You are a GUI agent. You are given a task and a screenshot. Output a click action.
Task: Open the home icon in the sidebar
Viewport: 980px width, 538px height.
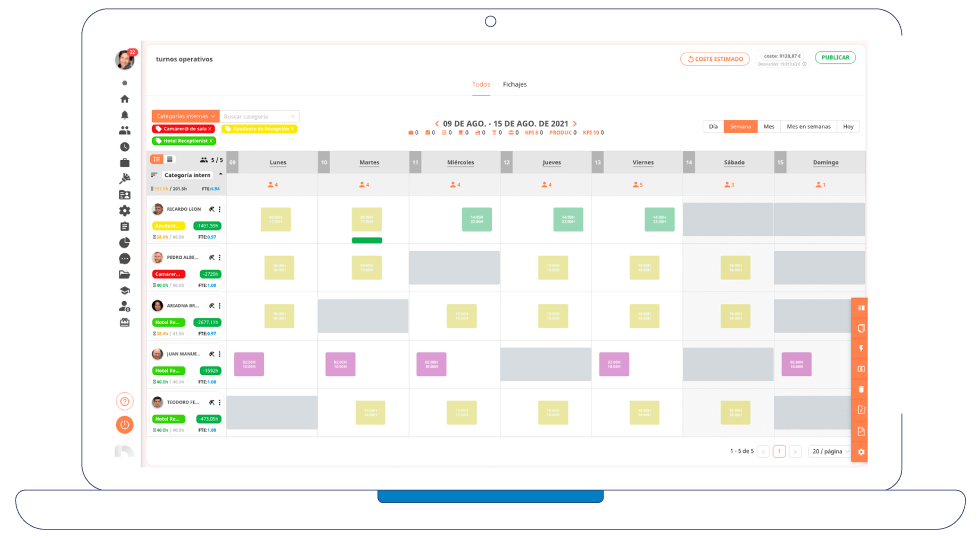125,99
